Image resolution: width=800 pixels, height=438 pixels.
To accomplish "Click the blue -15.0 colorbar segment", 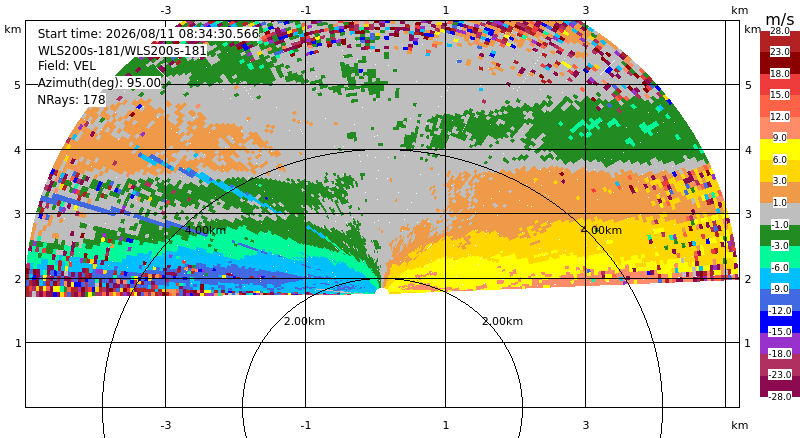I will (x=780, y=321).
